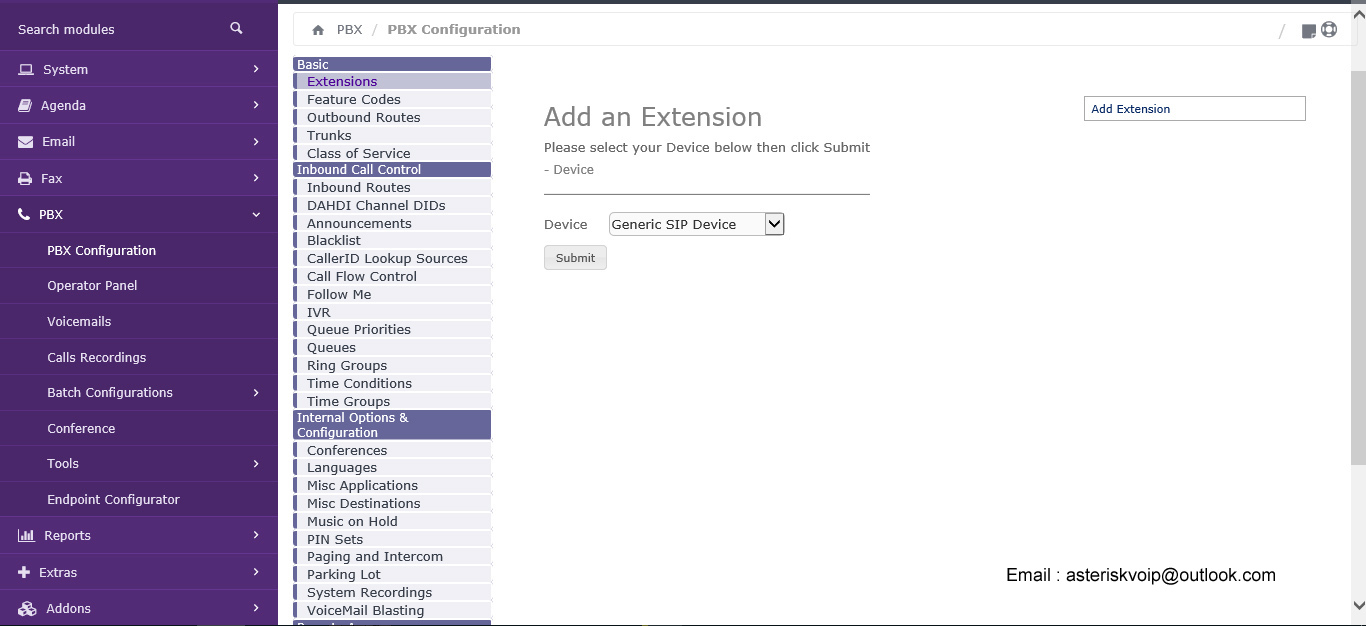Select Voicemails in the sidebar
Screen dimensions: 1366x626
79,322
